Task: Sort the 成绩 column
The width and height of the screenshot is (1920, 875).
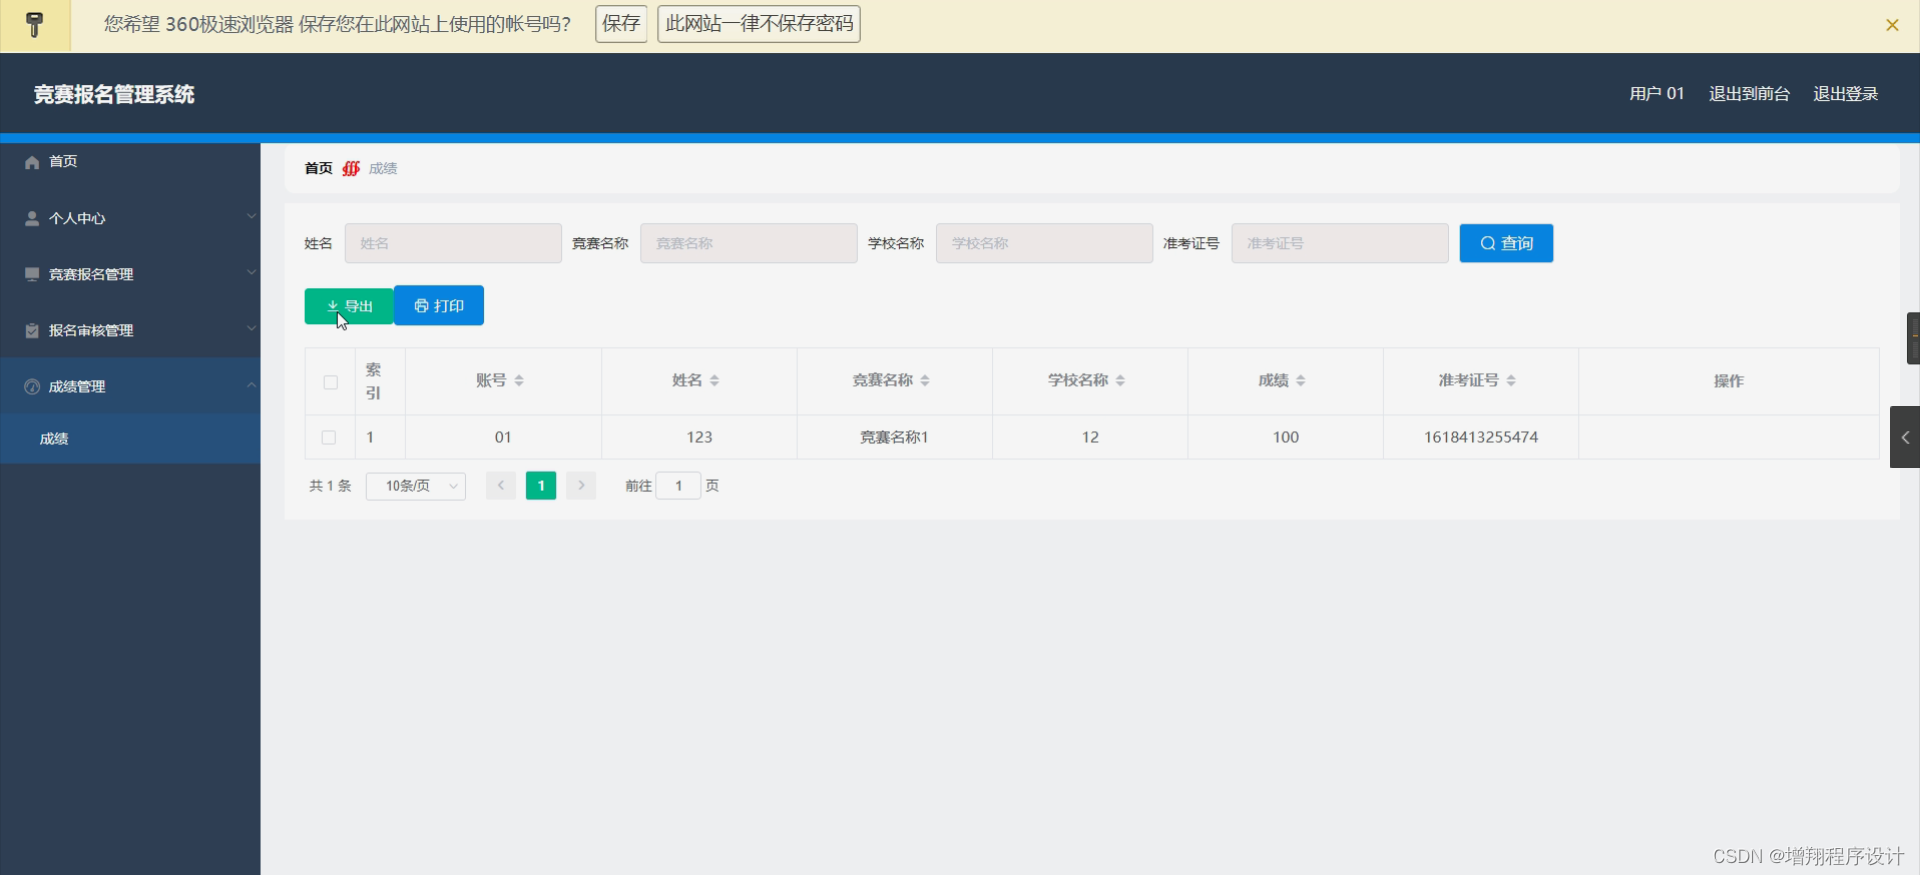Action: point(1300,380)
